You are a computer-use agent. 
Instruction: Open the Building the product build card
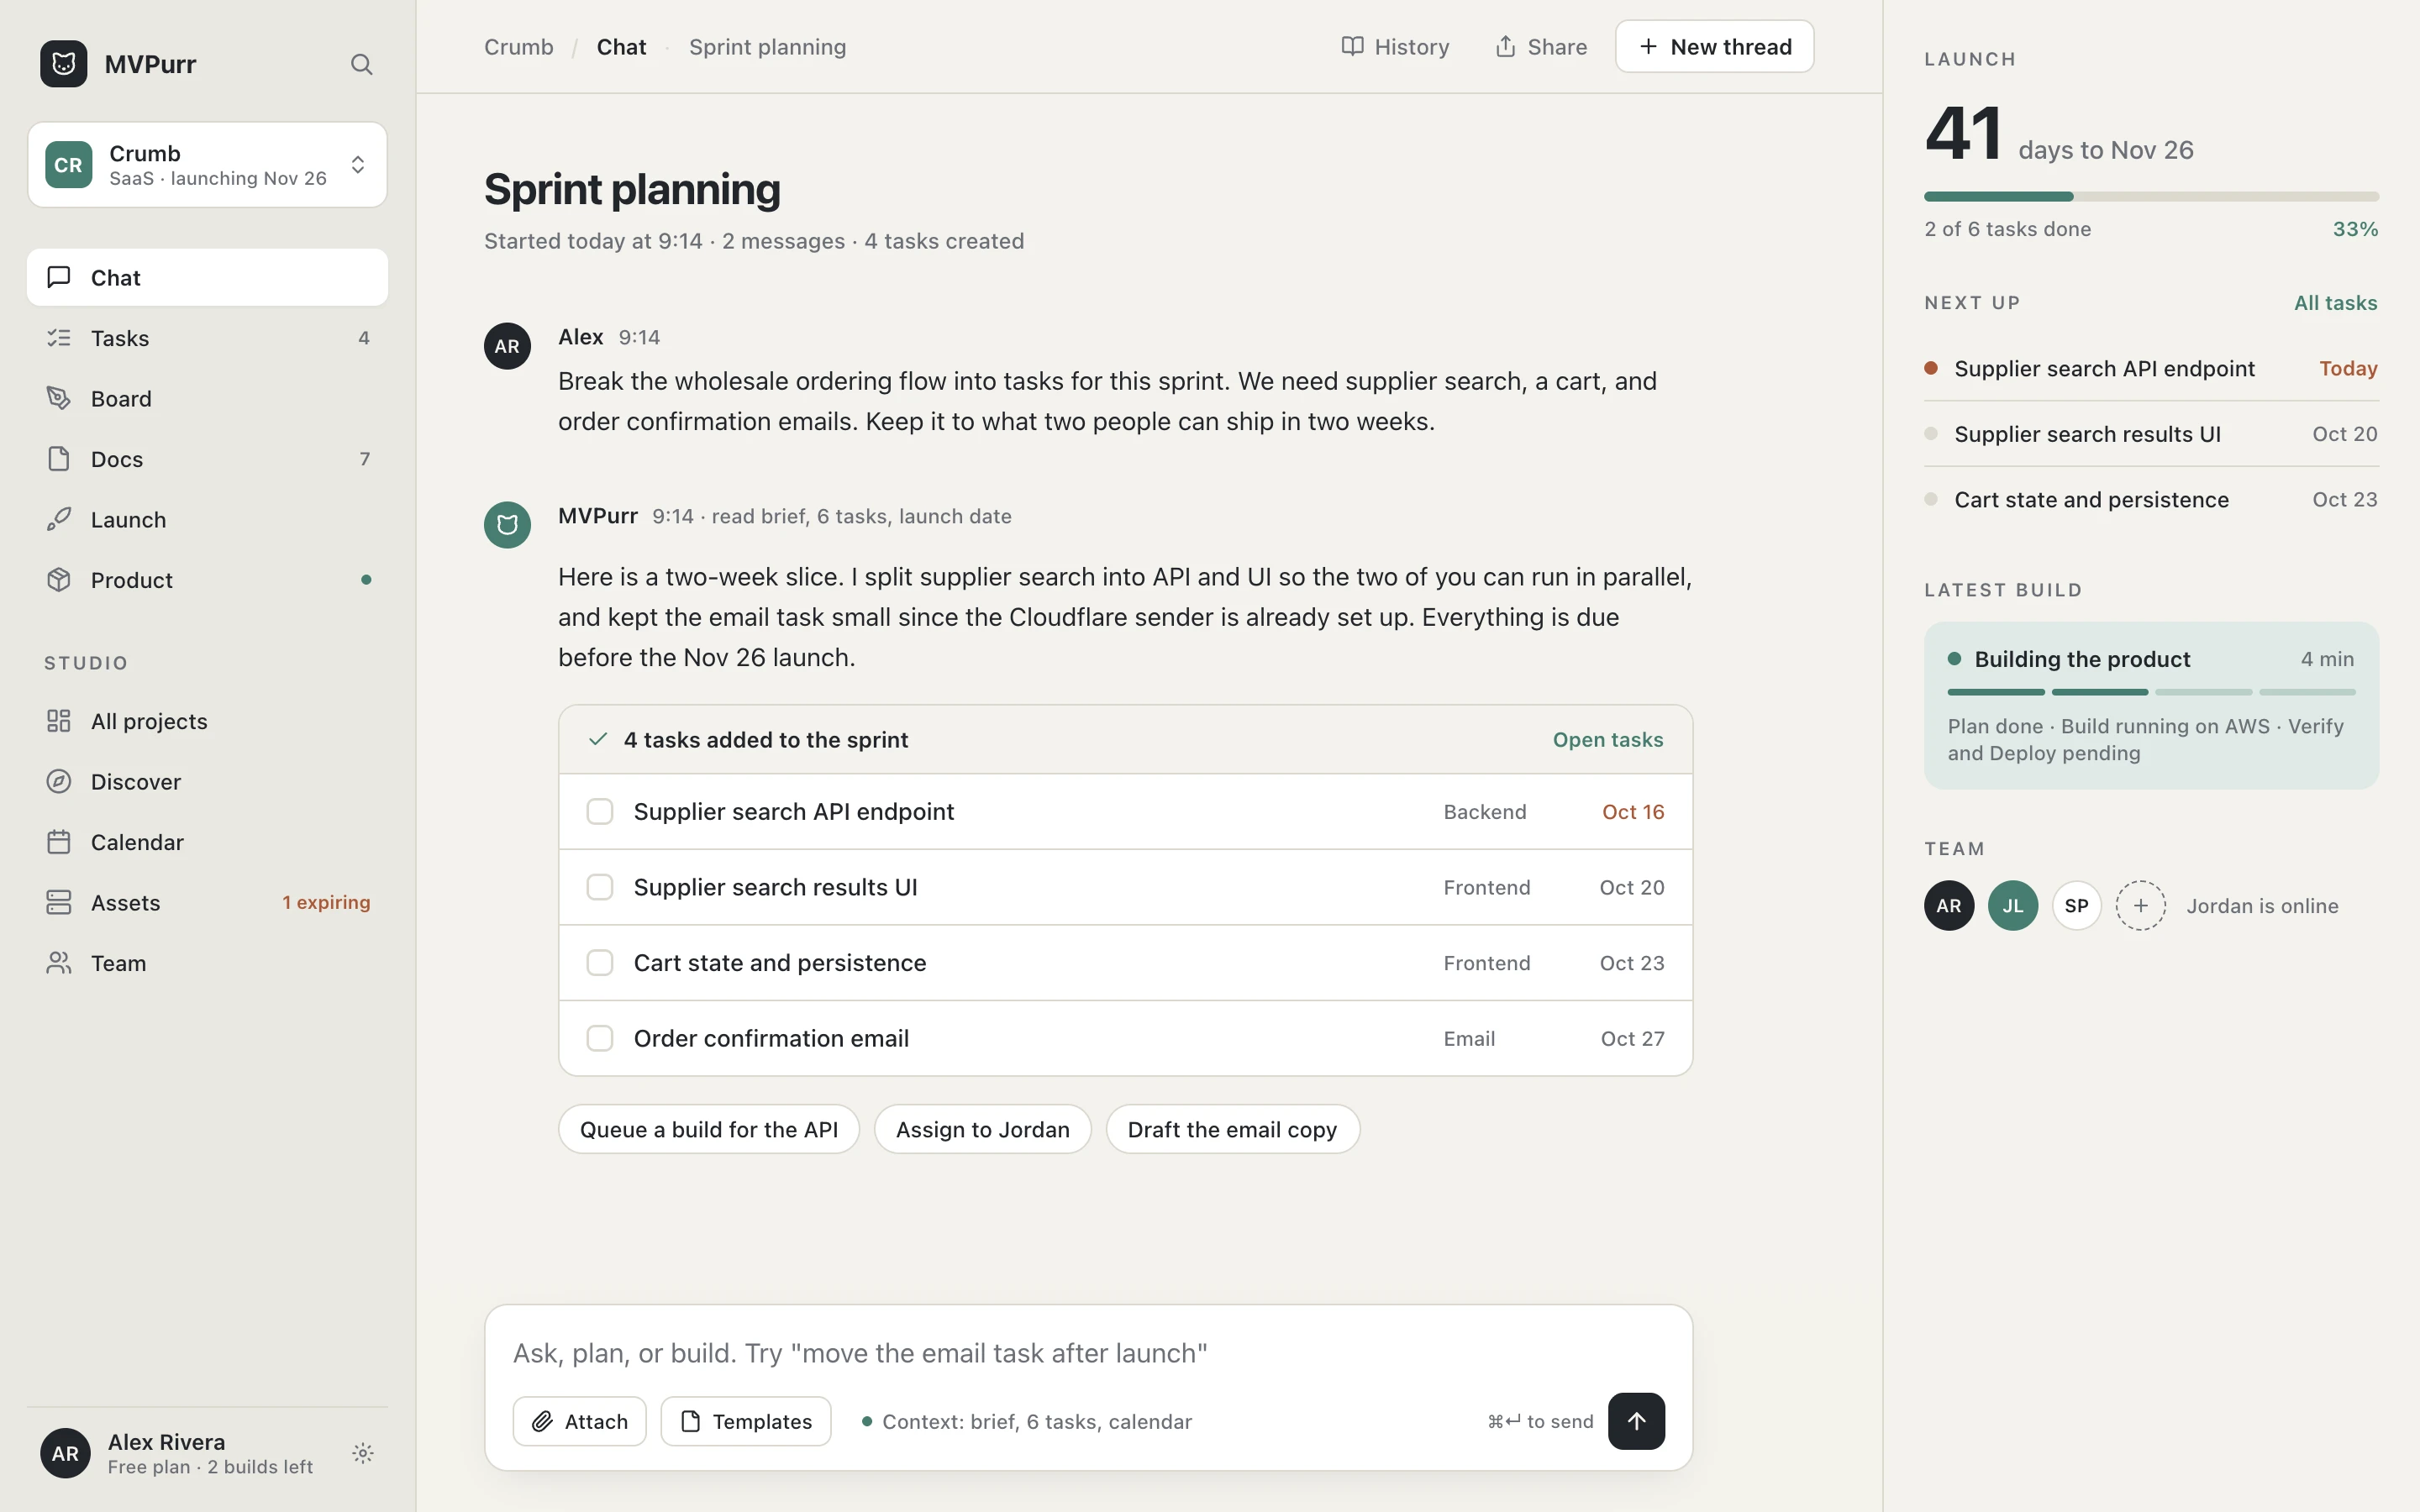[x=2151, y=705]
